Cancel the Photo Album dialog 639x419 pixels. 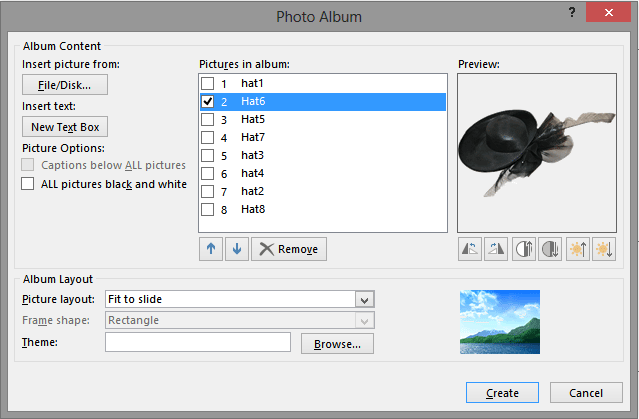586,393
